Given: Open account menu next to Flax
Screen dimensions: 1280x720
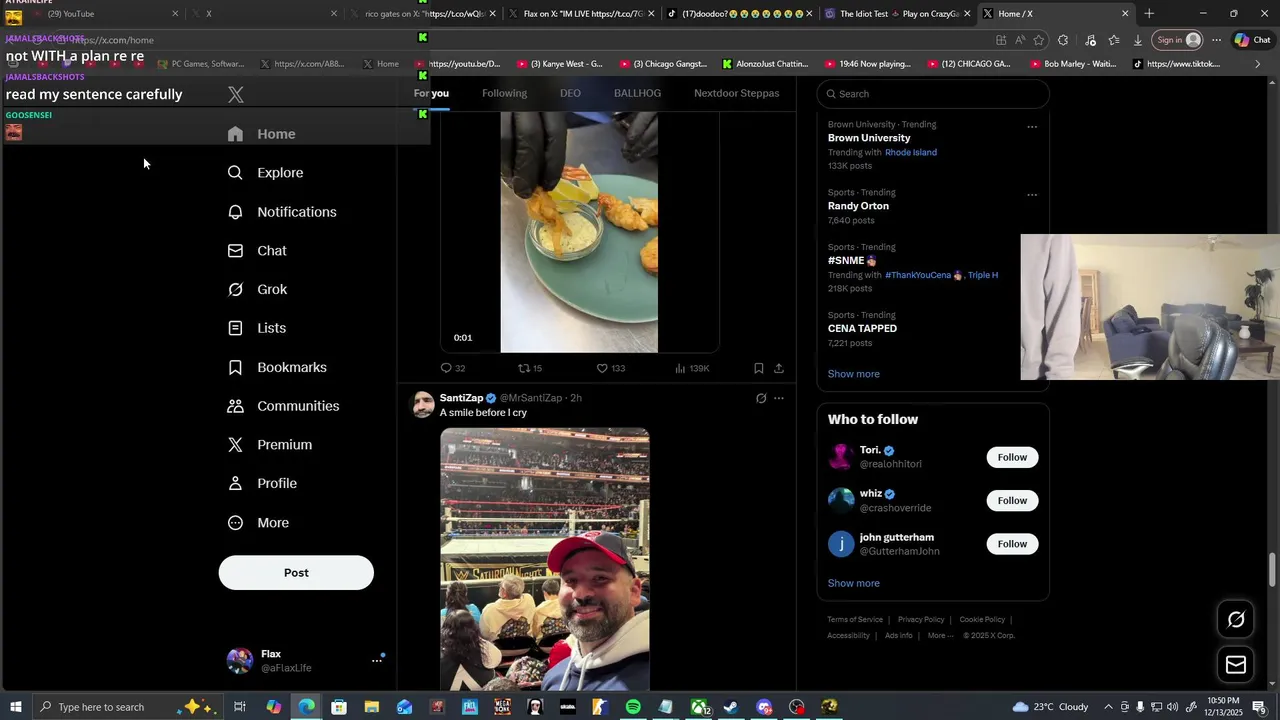Looking at the screenshot, I should click(377, 660).
